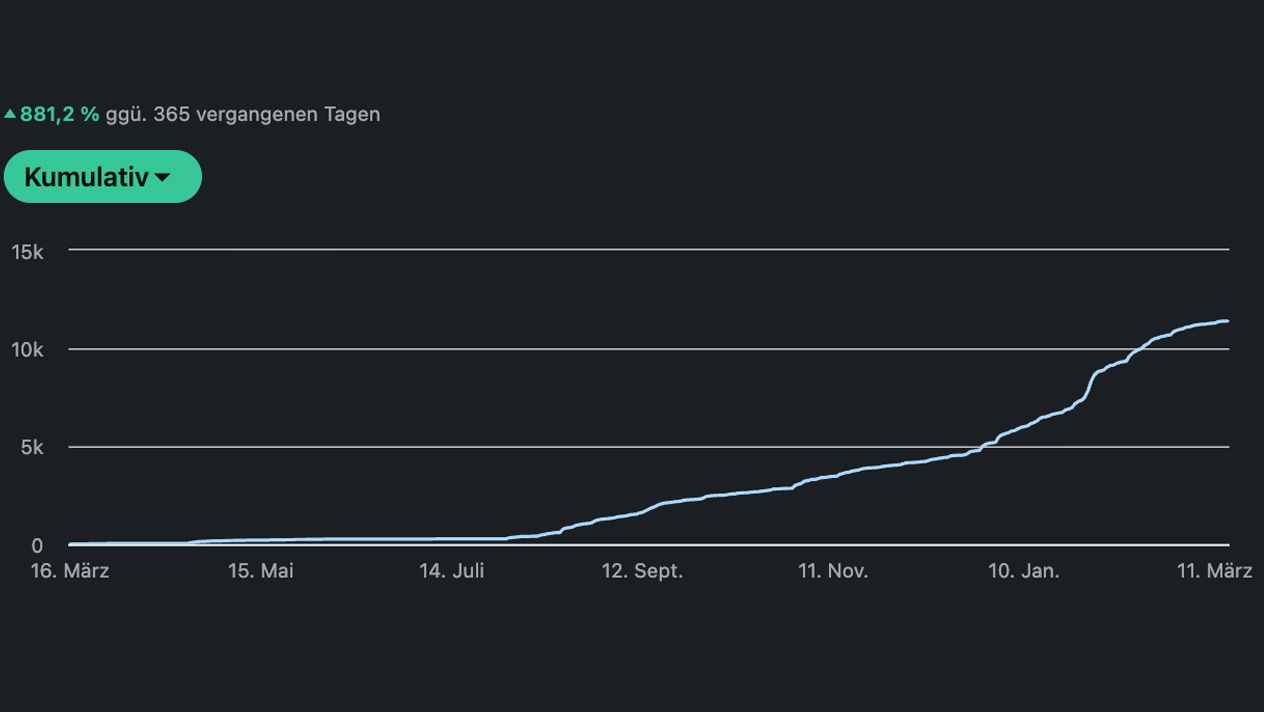The width and height of the screenshot is (1264, 712).
Task: Click the 881,2 % growth value
Action: click(59, 114)
